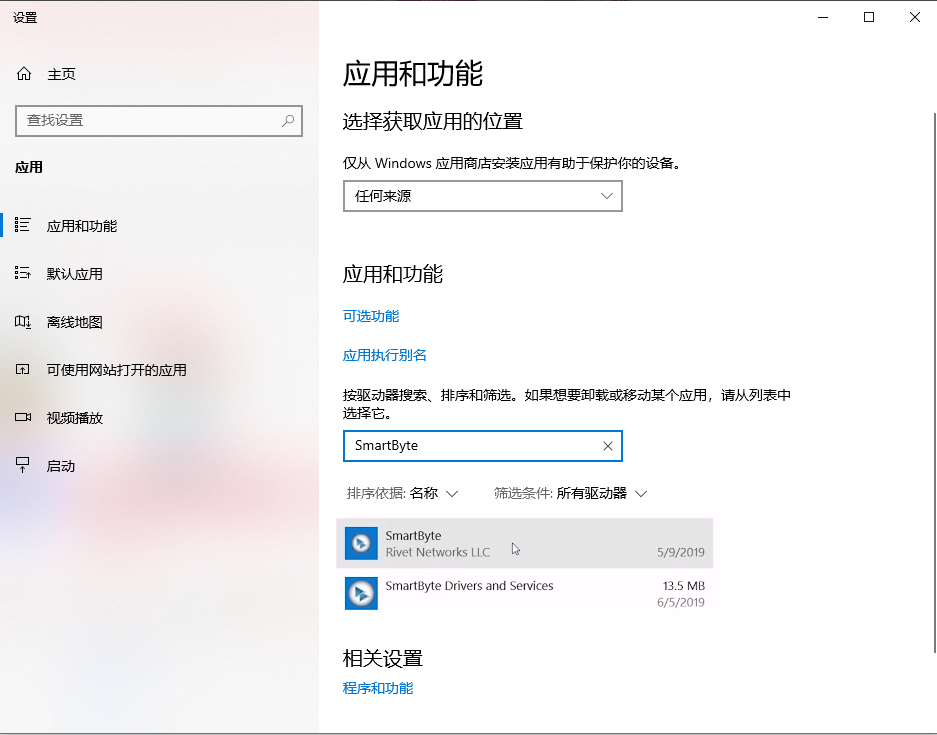
Task: Open 视频播放 settings page
Action: (x=75, y=418)
